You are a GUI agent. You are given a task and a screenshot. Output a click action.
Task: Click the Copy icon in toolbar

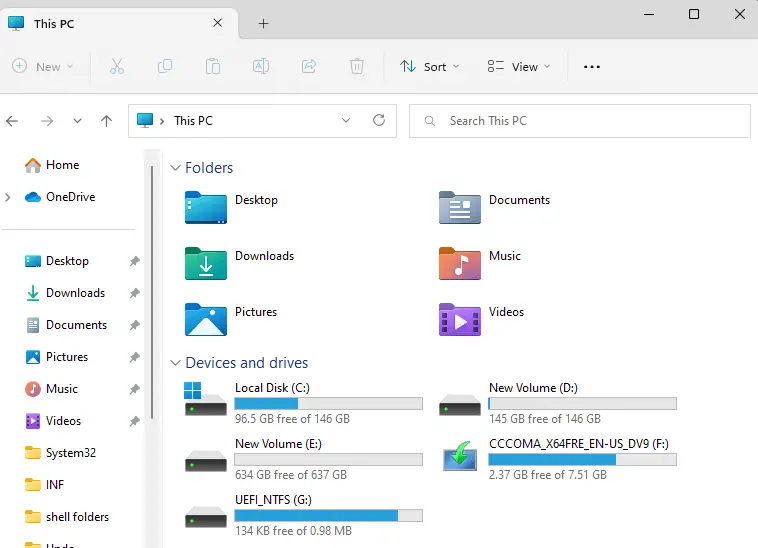pos(165,66)
